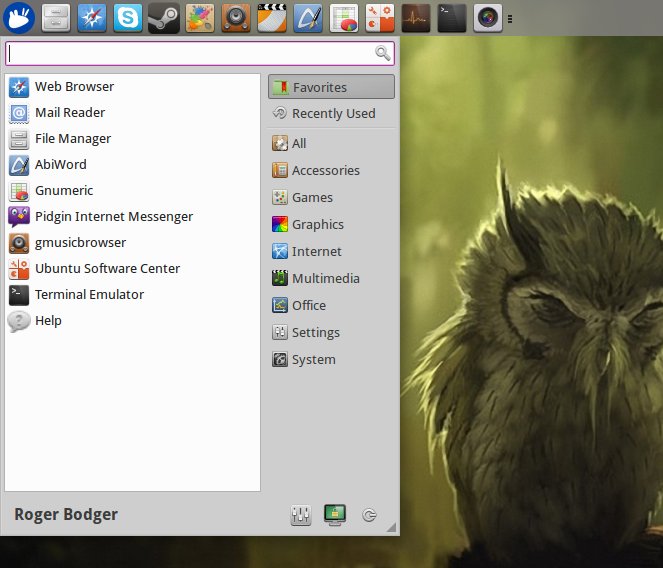Click the Skype icon in the top panel
The height and width of the screenshot is (568, 663).
127,17
